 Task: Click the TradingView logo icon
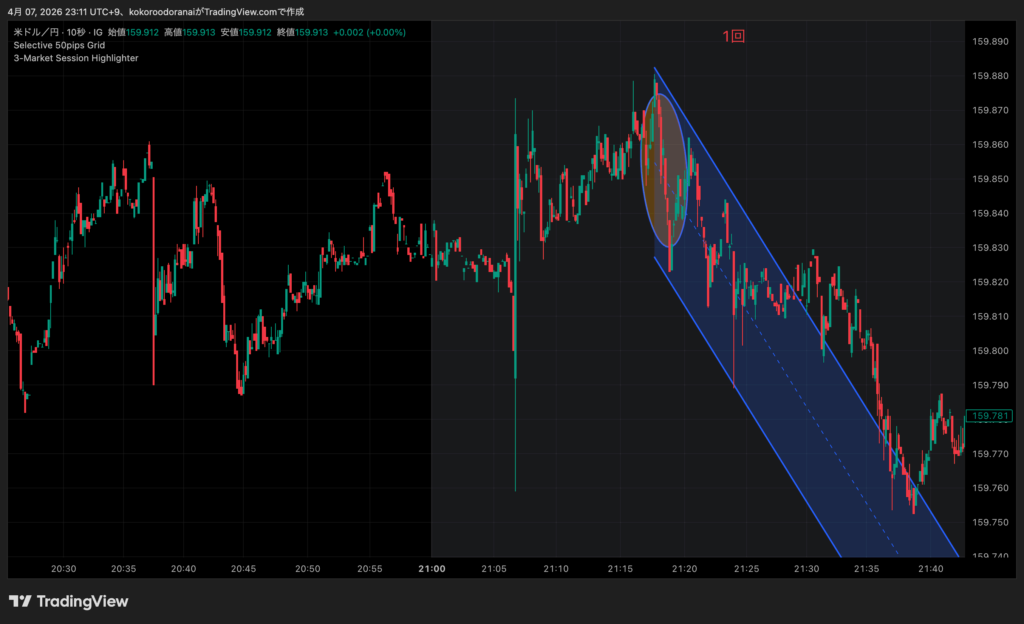pyautogui.click(x=19, y=601)
